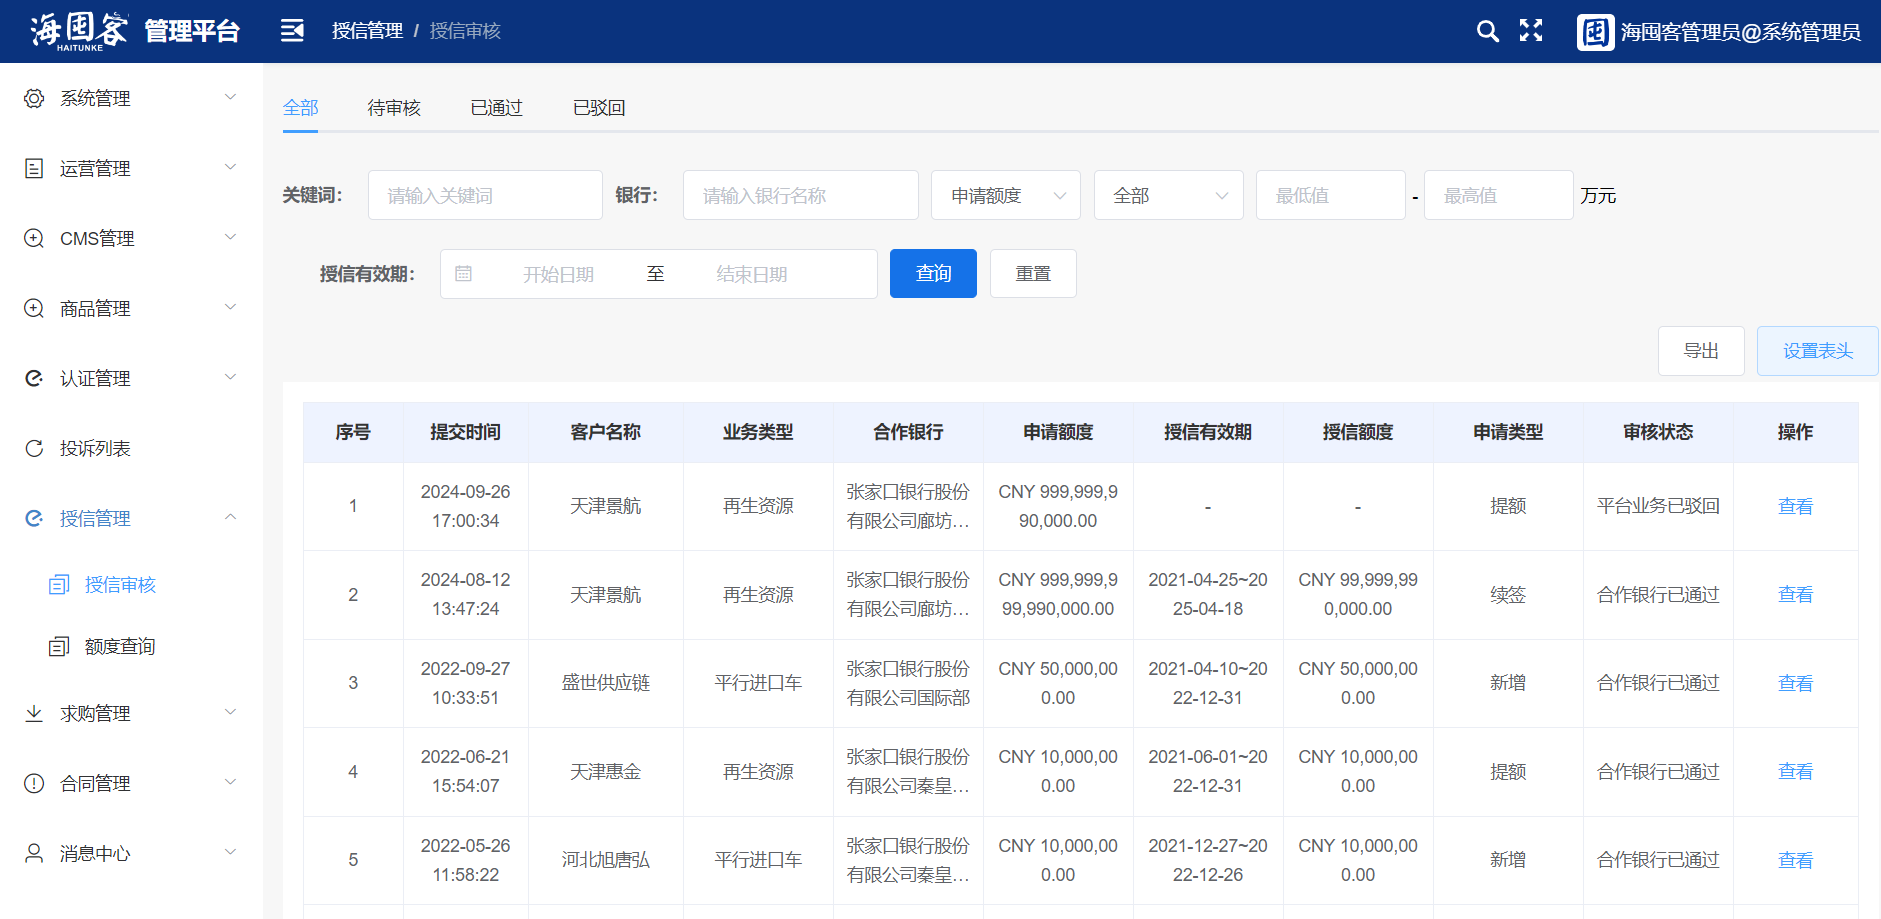Image resolution: width=1881 pixels, height=919 pixels.
Task: Switch to the 已驳回 tab
Action: 599,108
